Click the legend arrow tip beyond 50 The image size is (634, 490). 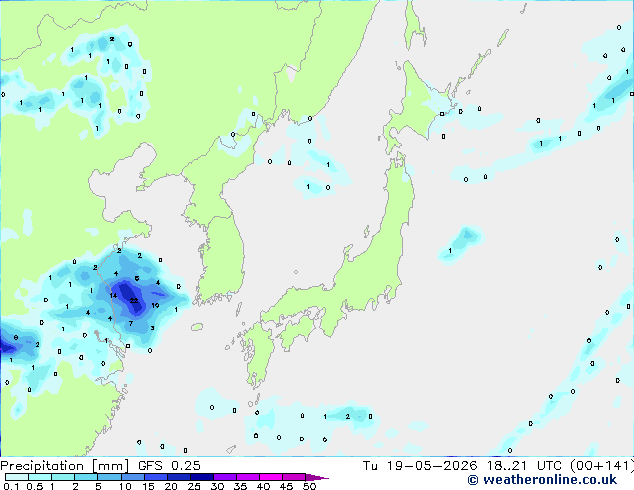click(x=317, y=477)
